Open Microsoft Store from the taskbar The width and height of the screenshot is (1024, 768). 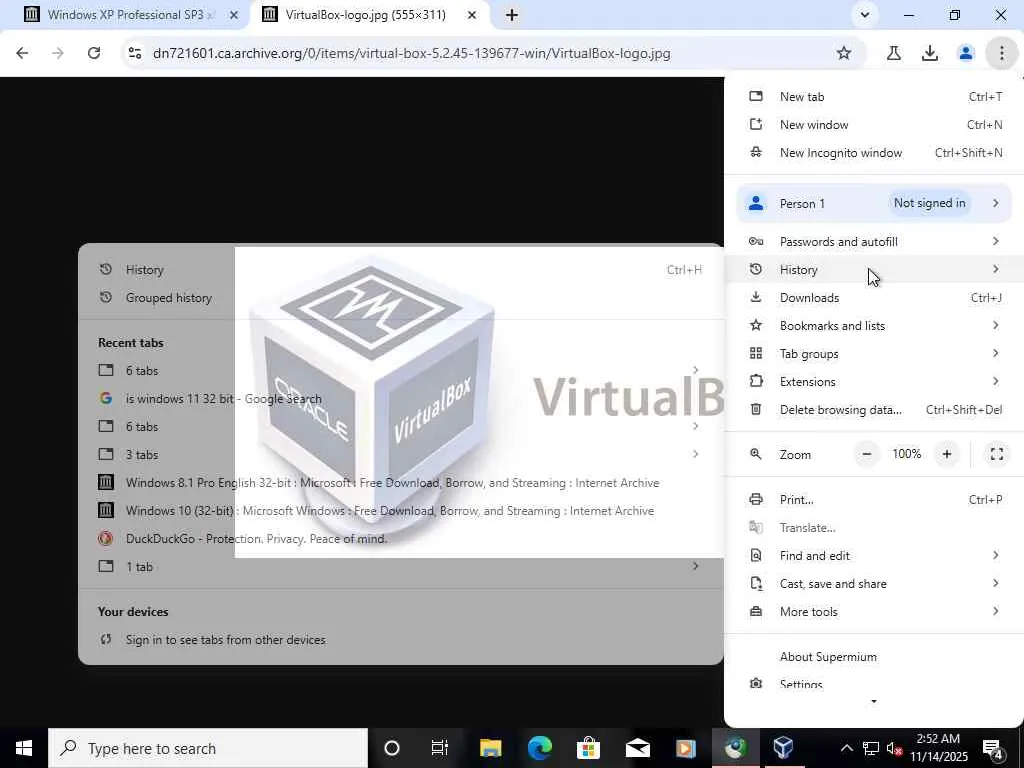pyautogui.click(x=588, y=748)
